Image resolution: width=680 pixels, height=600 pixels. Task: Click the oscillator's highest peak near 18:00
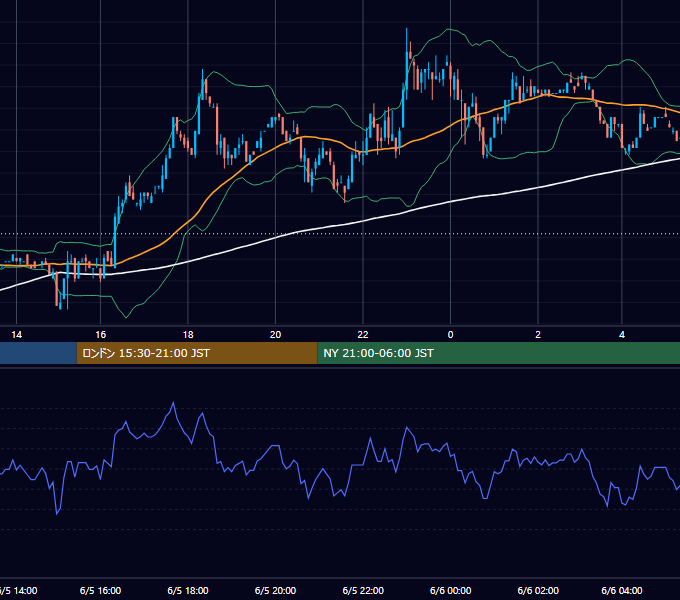[x=173, y=403]
